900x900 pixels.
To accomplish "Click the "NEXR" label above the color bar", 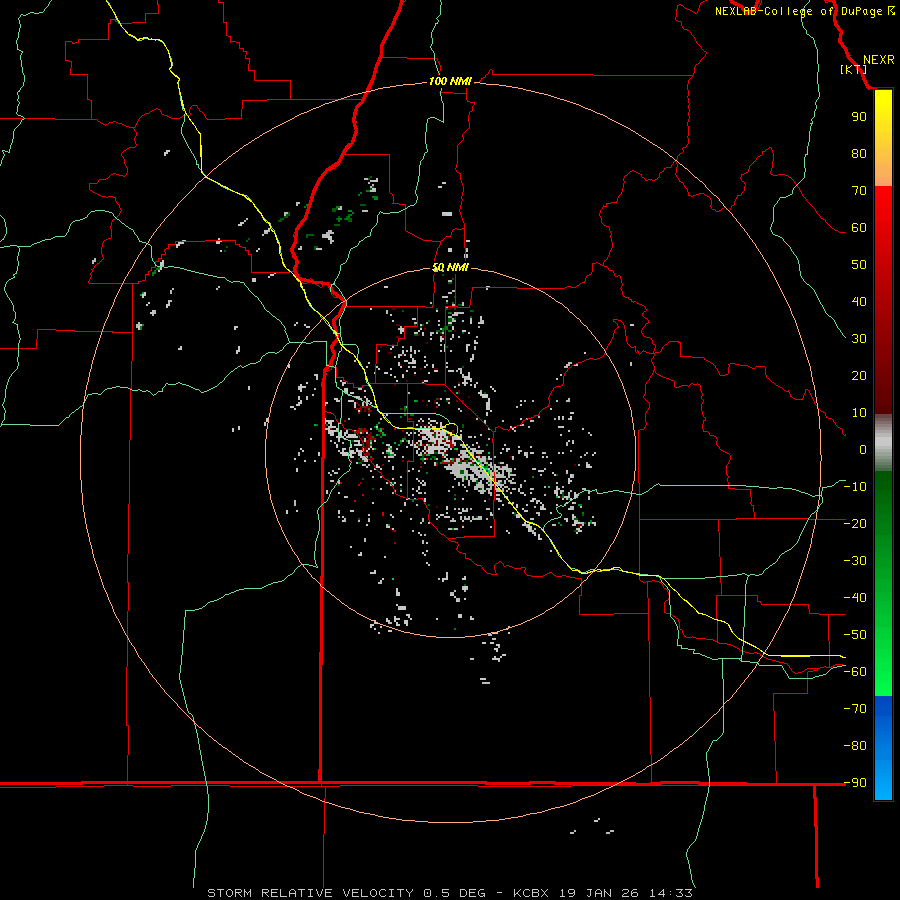I will click(878, 60).
